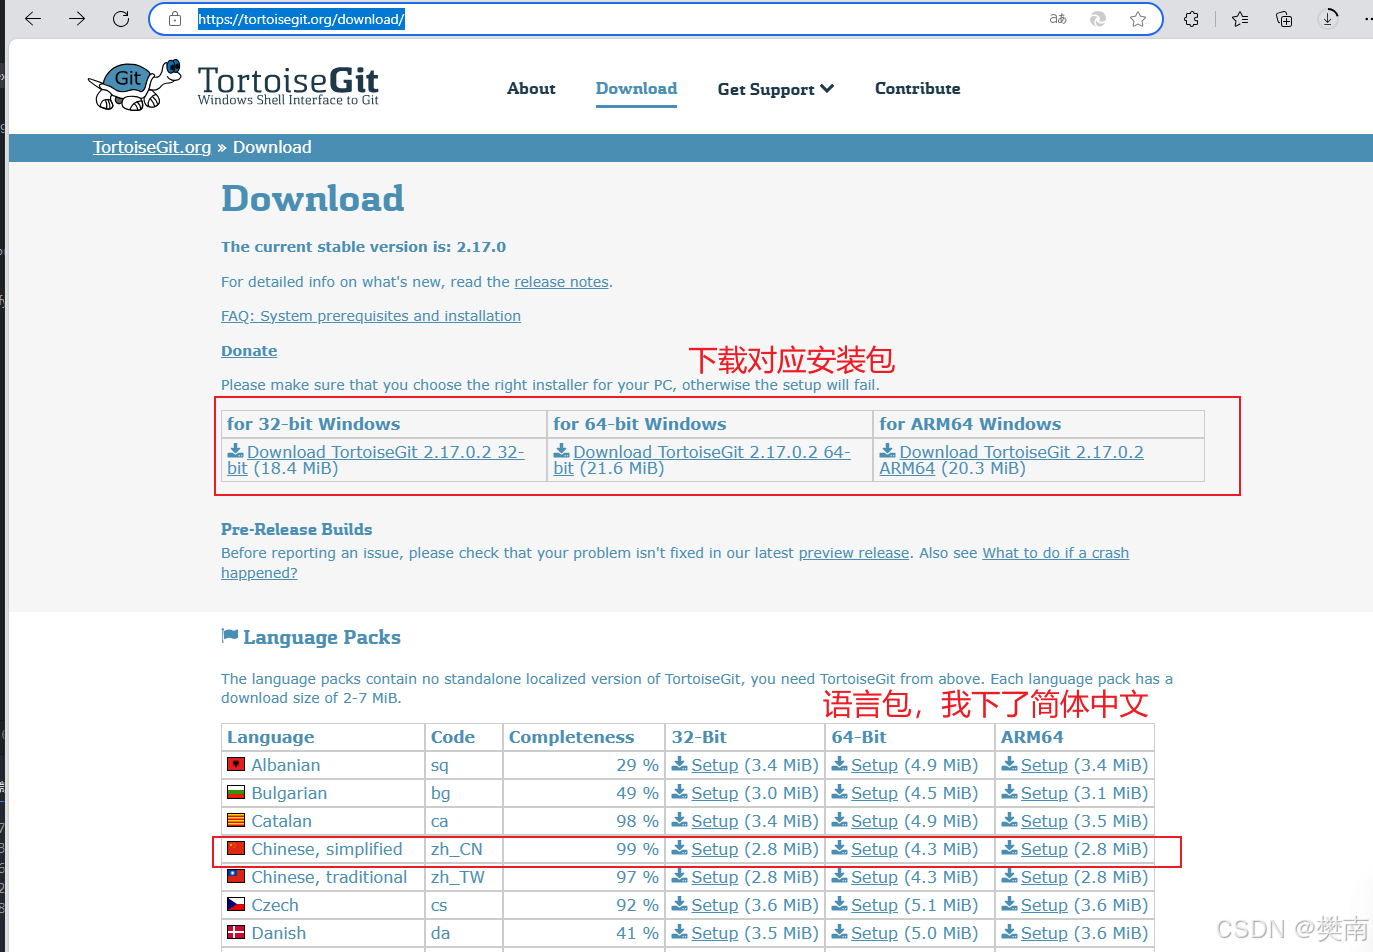This screenshot has height=952, width=1373.
Task: Download TortoiseGit 2.17.0.2 64-bit installer
Action: click(x=702, y=460)
